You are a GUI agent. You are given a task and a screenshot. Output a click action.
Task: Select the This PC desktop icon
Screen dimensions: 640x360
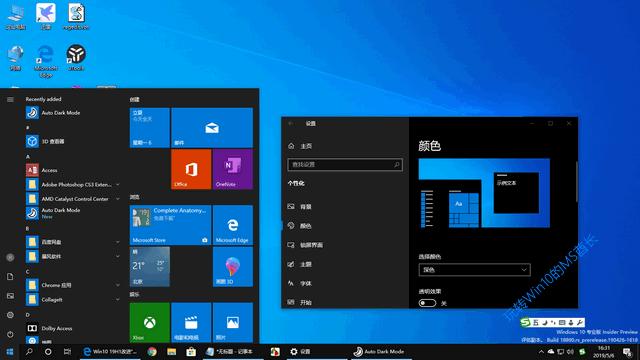[16, 16]
